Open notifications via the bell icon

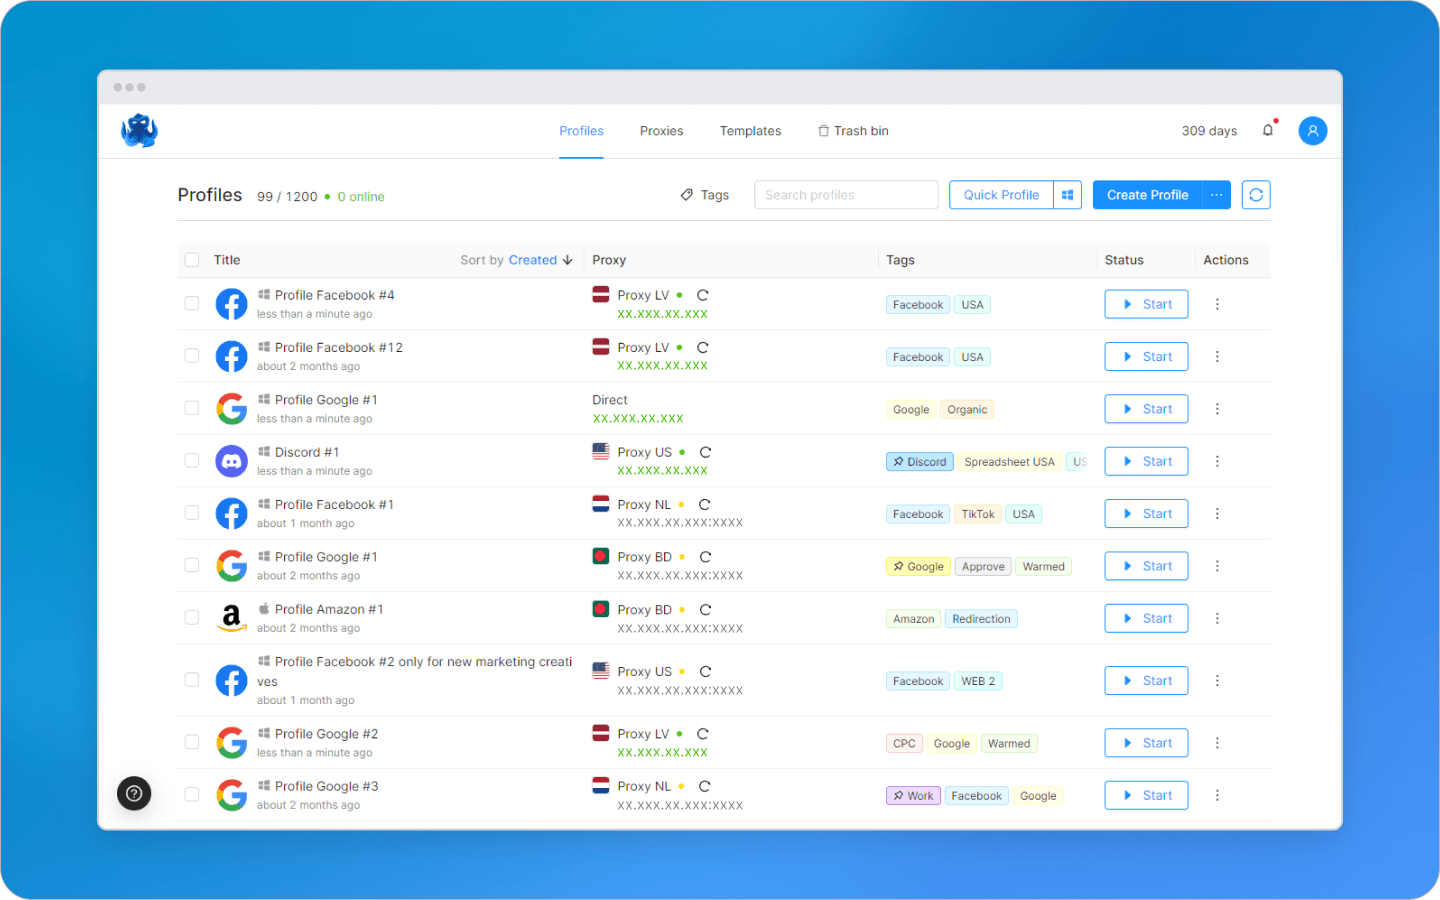coord(1267,130)
